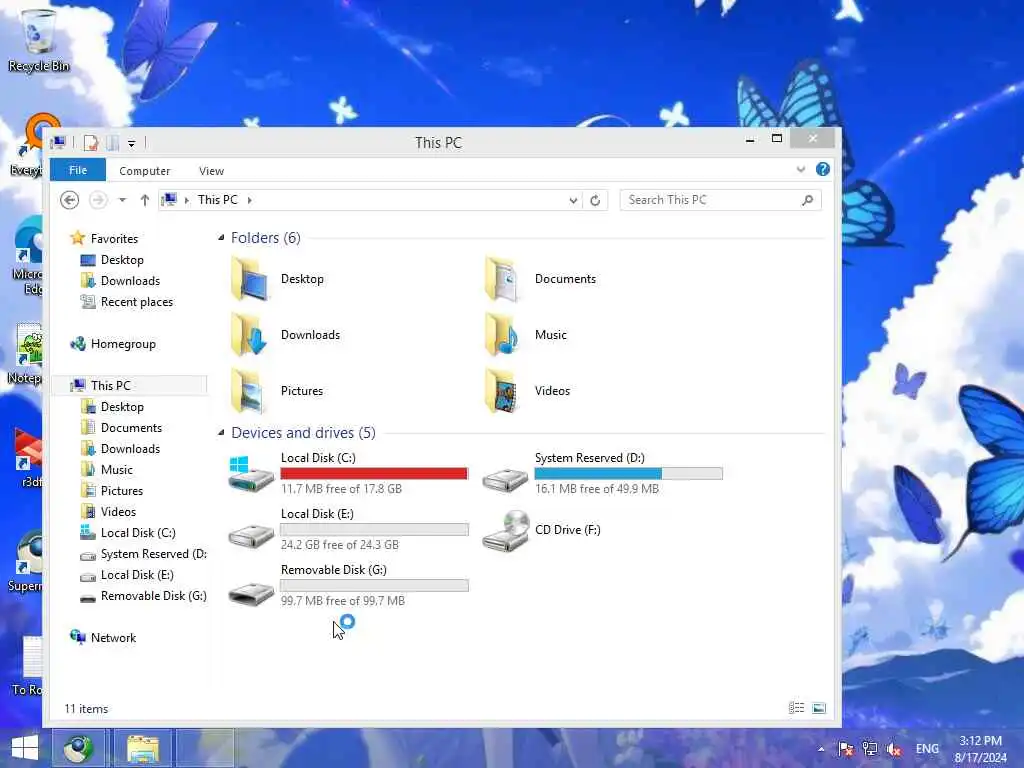Click the chevron after This PC in address bar
1024x768 pixels.
[249, 200]
